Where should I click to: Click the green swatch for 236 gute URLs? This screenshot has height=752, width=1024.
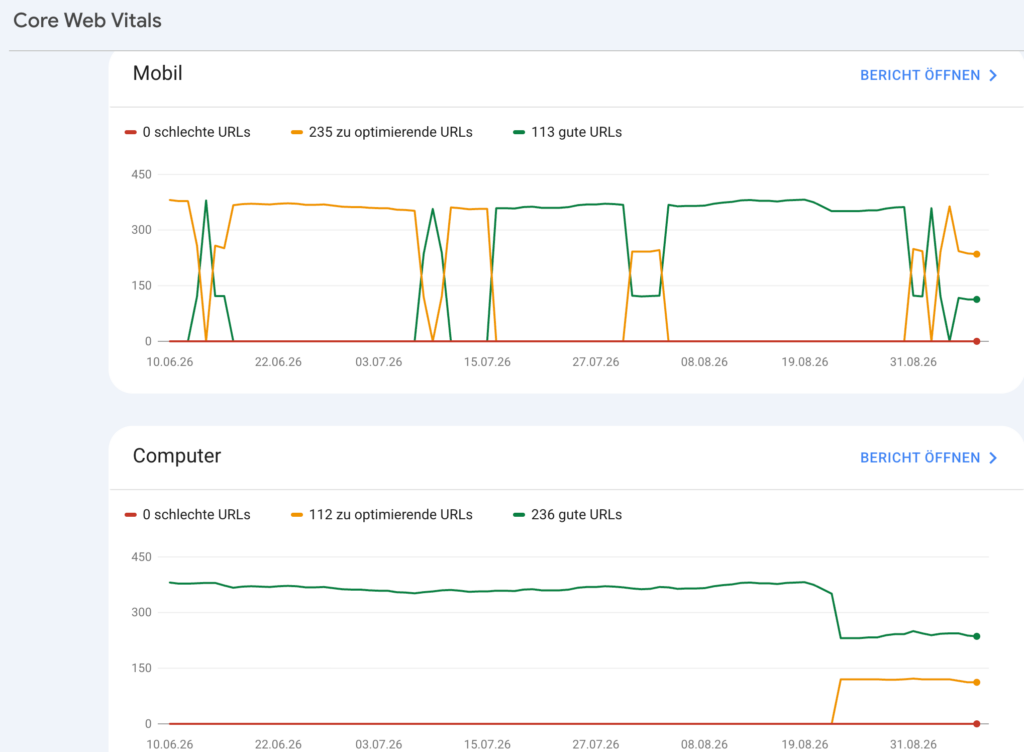coord(519,515)
